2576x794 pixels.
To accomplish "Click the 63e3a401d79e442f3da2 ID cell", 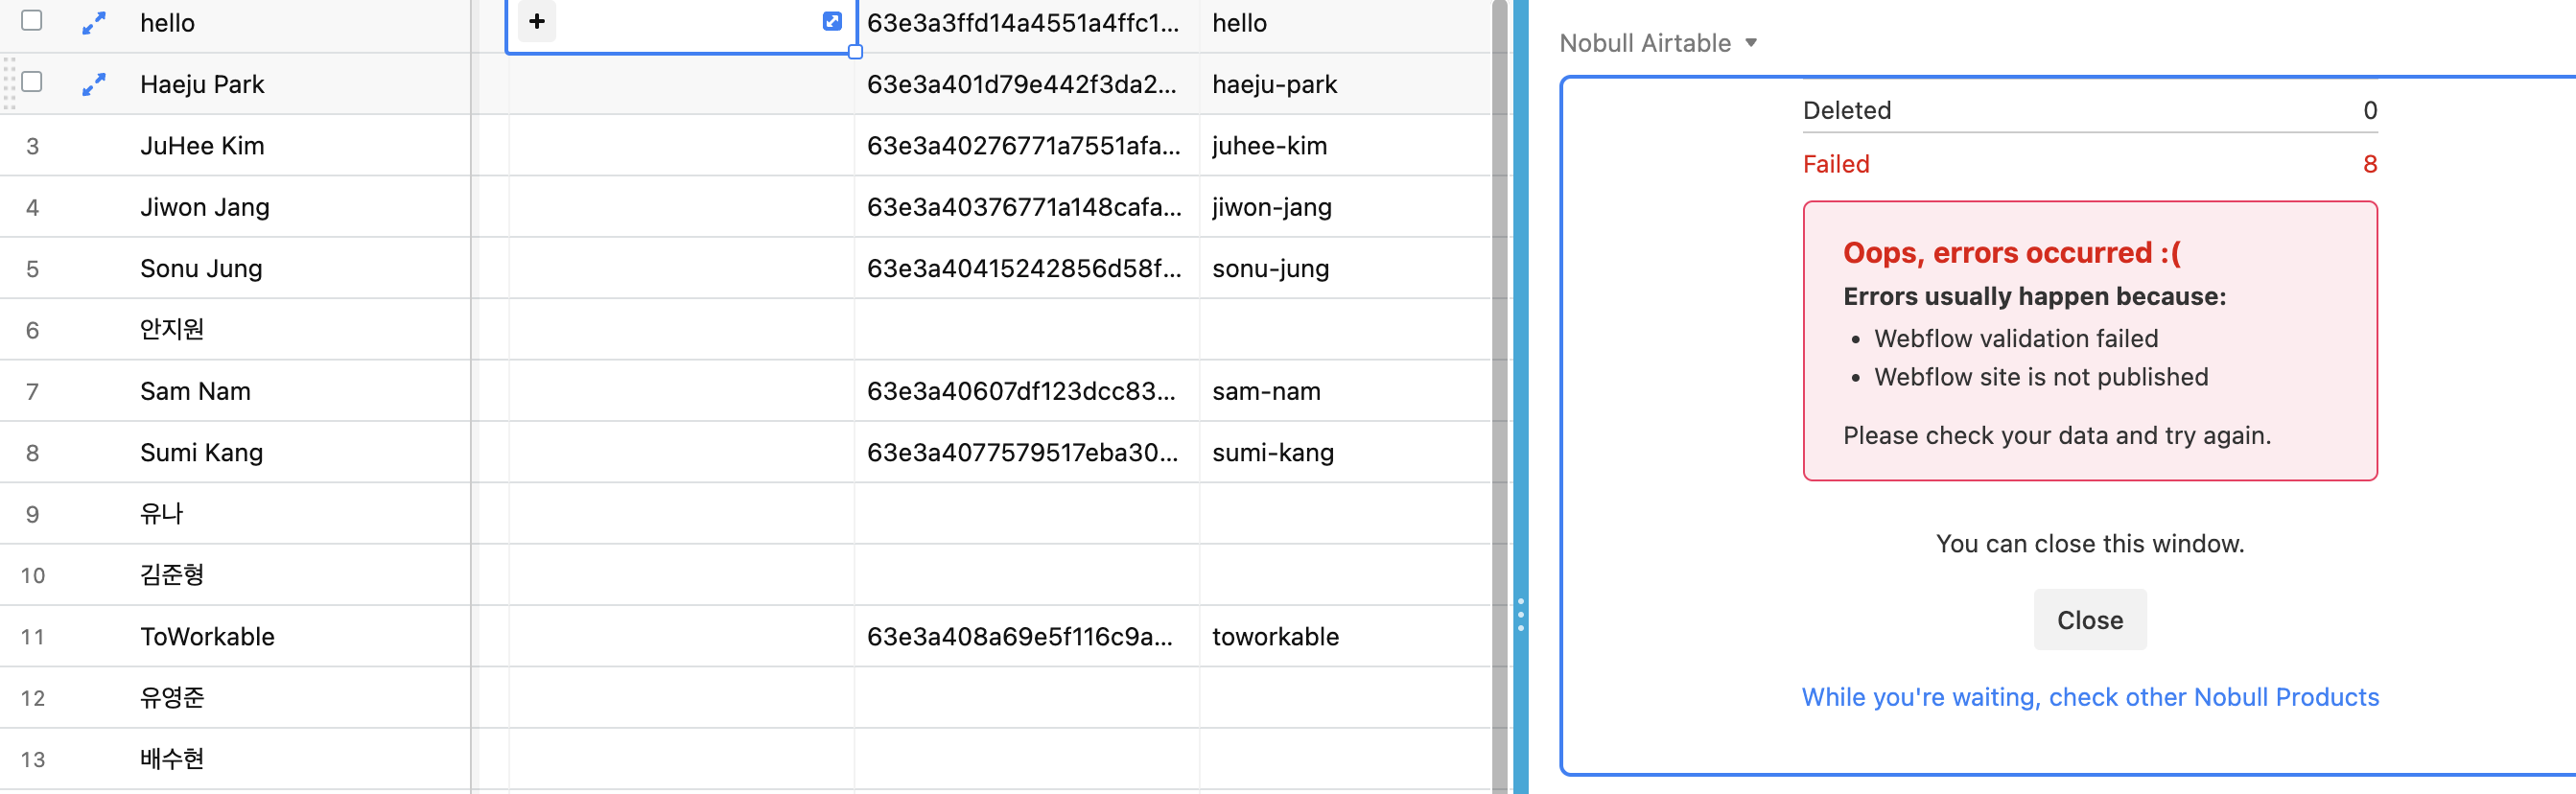I will click(1027, 84).
